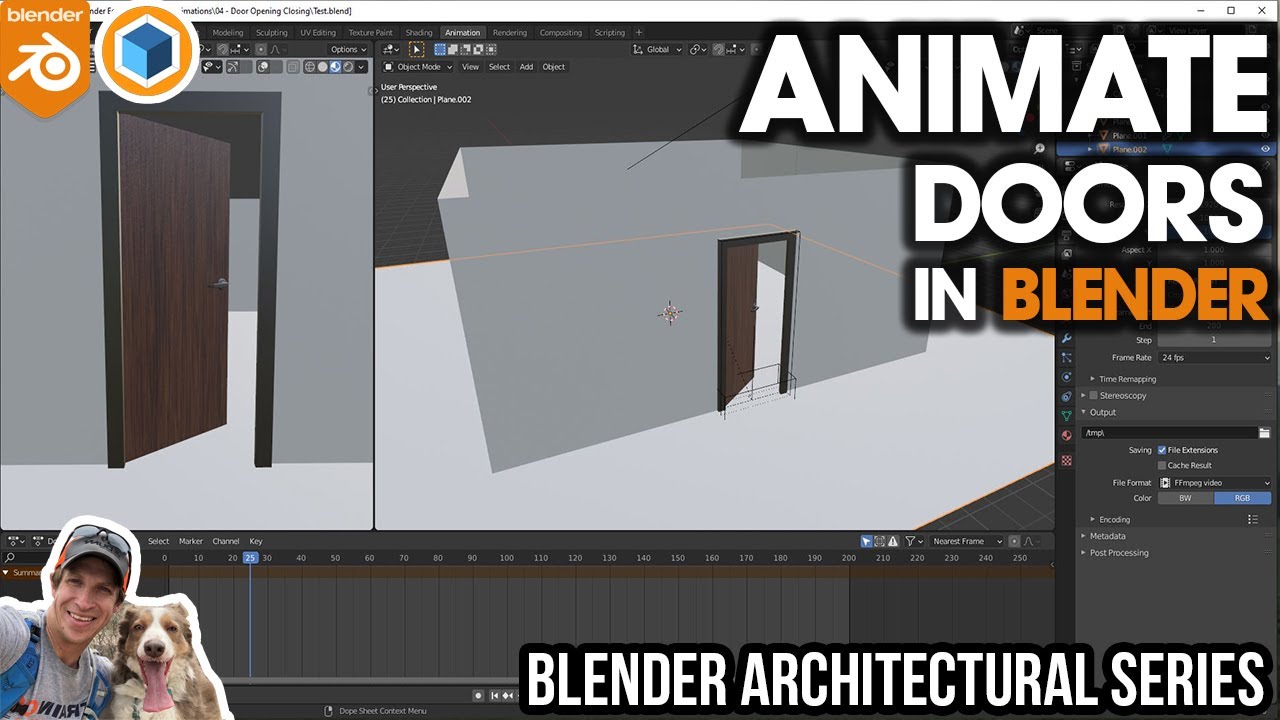Image resolution: width=1280 pixels, height=720 pixels.
Task: Switch to the Sculpting workspace tab
Action: tap(271, 32)
